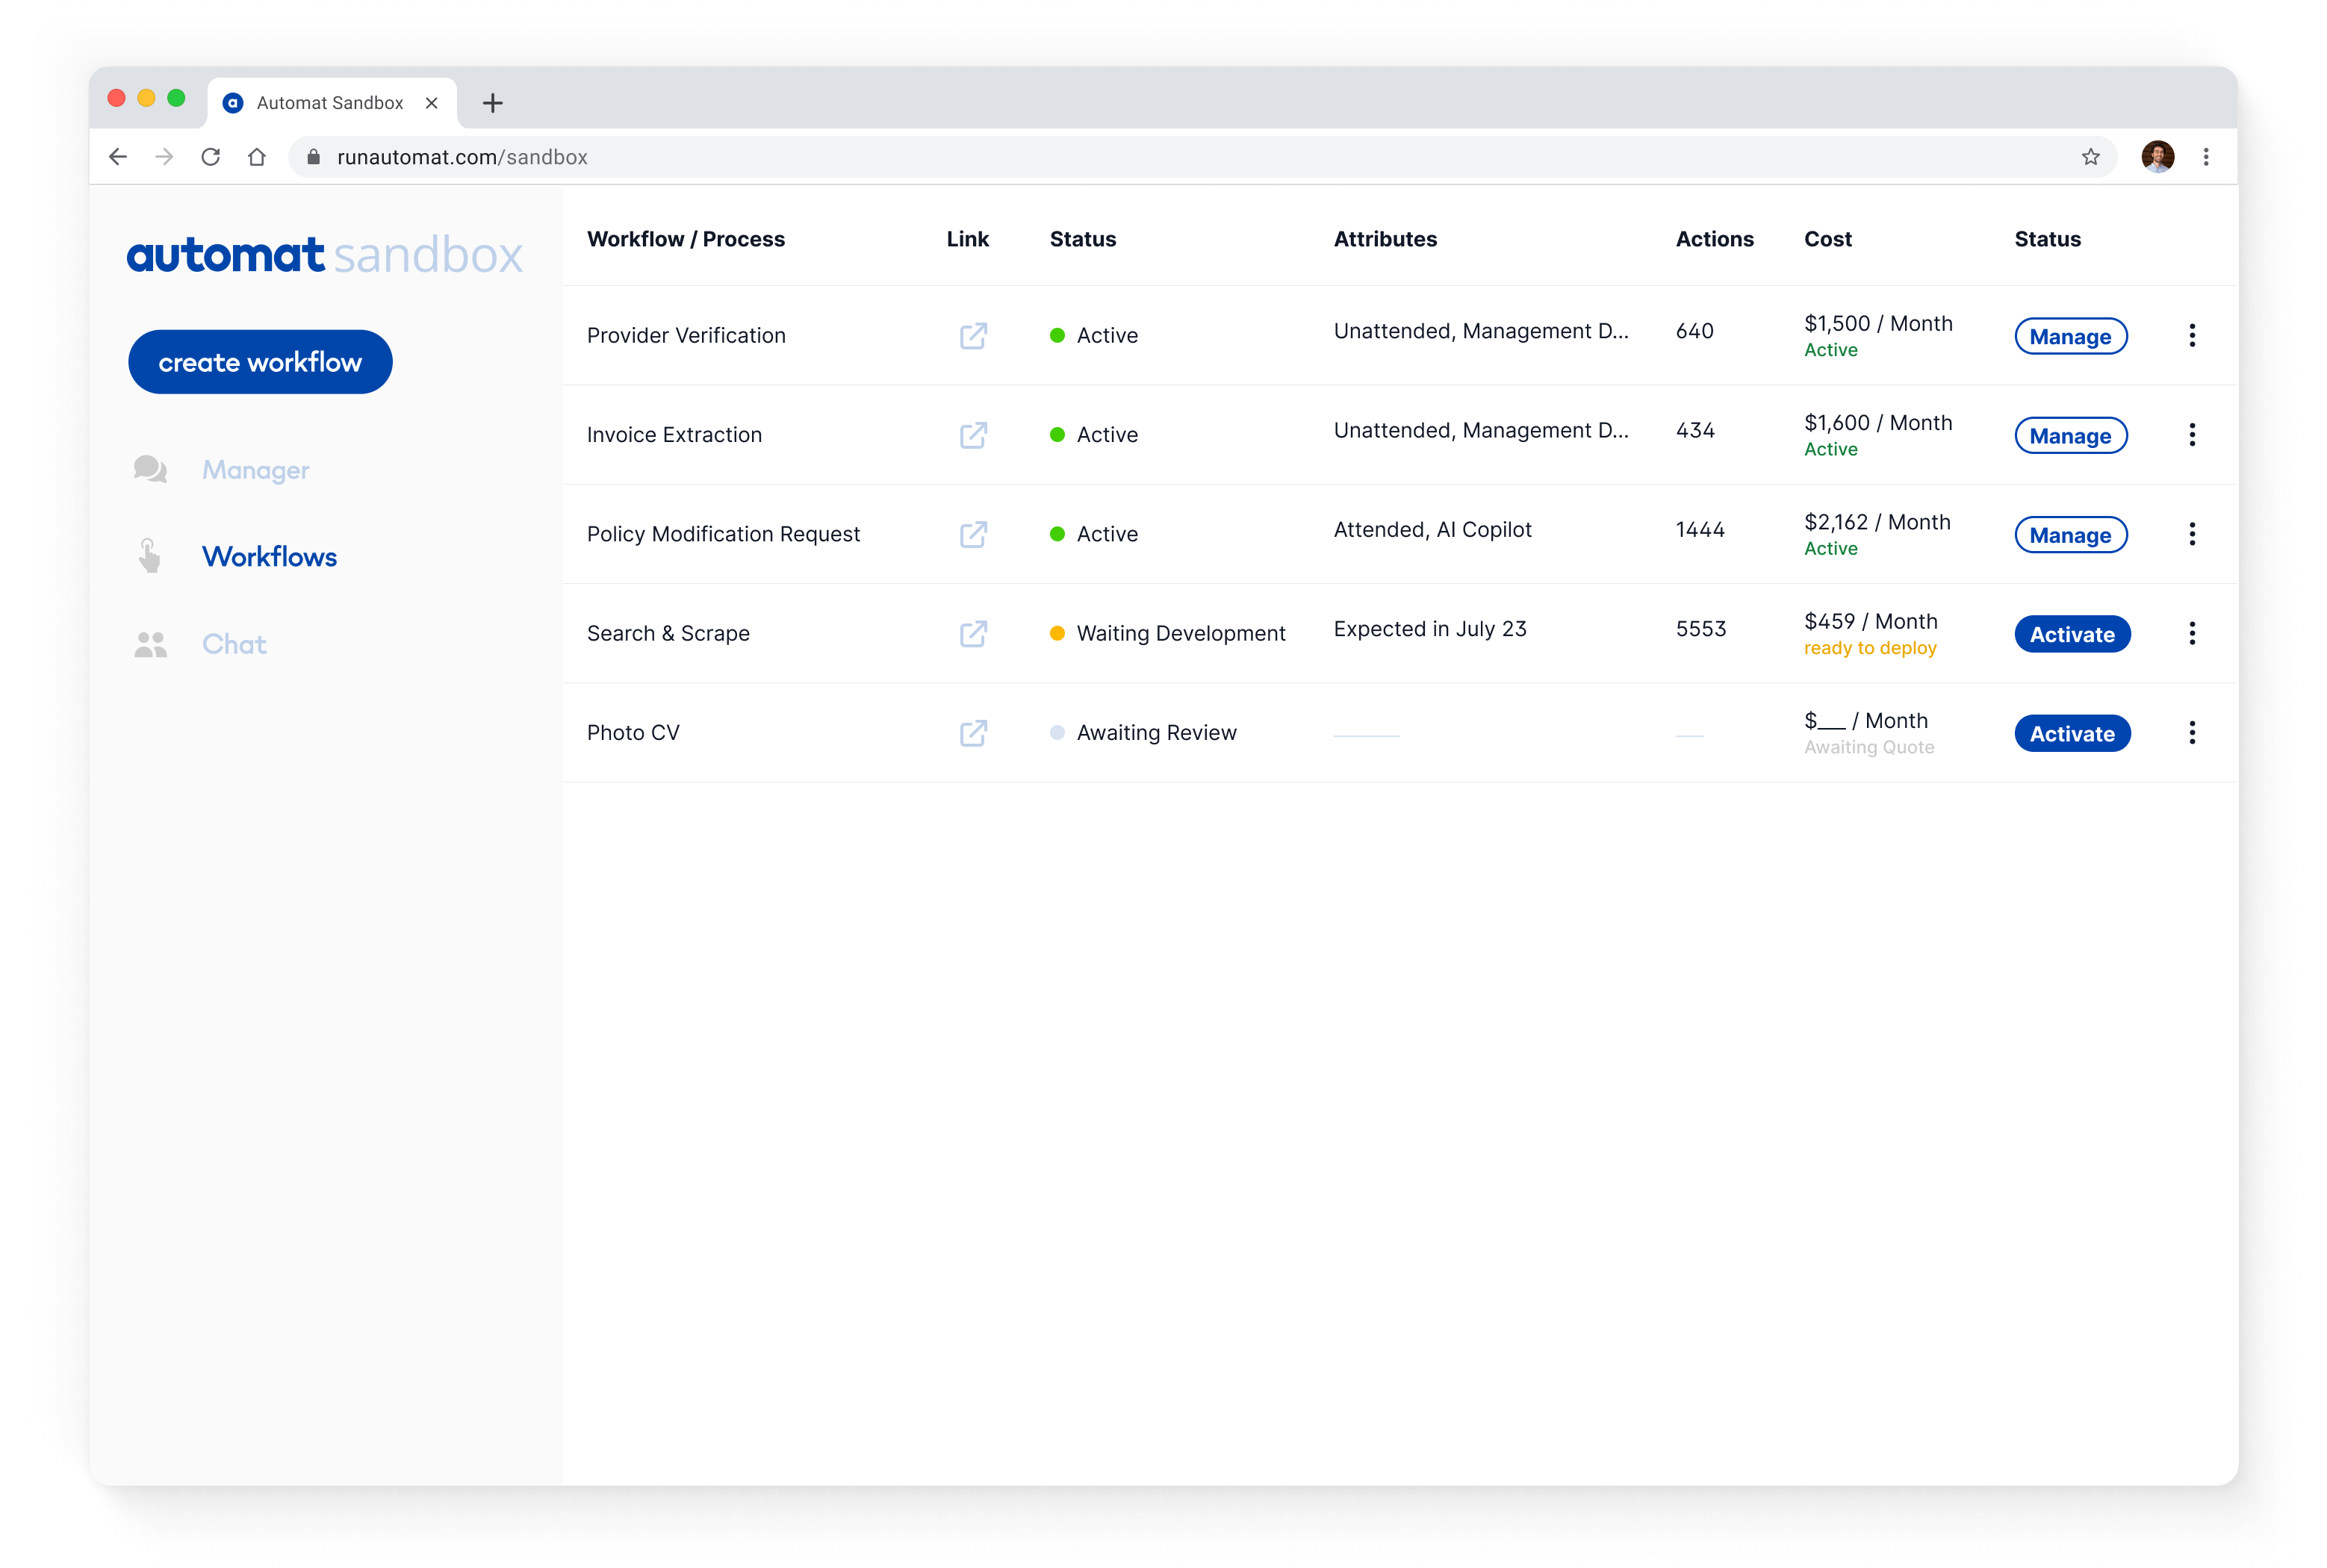Click the browser home icon
The height and width of the screenshot is (1568, 2327).
(x=257, y=157)
